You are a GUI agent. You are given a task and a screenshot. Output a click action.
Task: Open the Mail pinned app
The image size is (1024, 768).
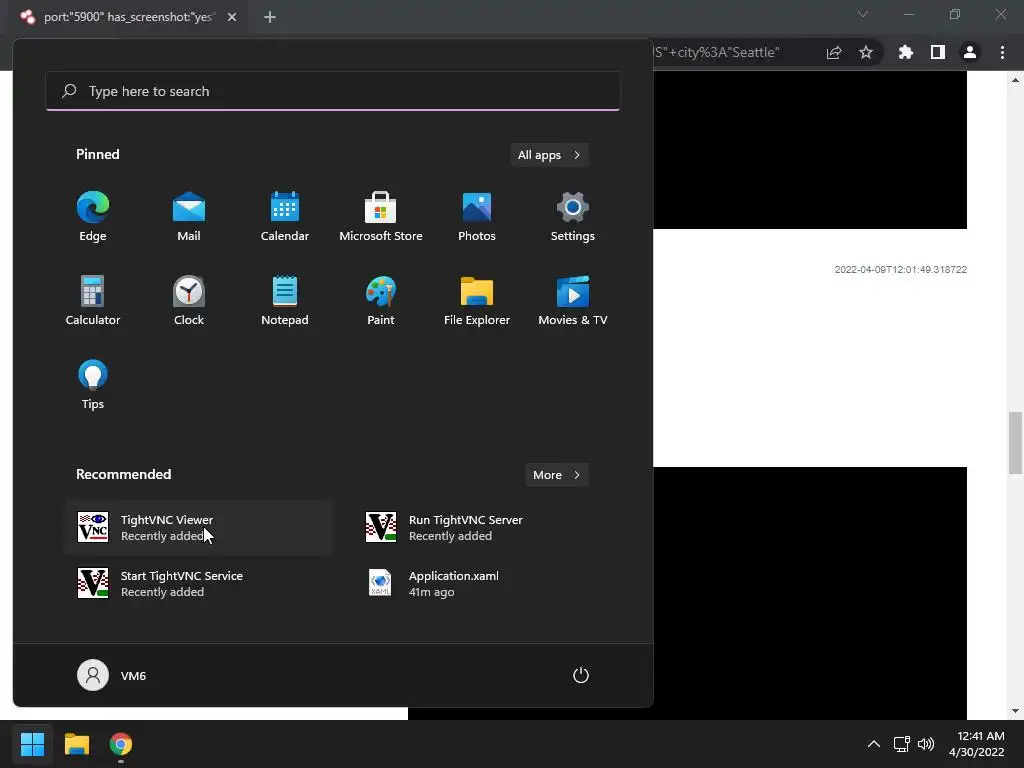(189, 217)
